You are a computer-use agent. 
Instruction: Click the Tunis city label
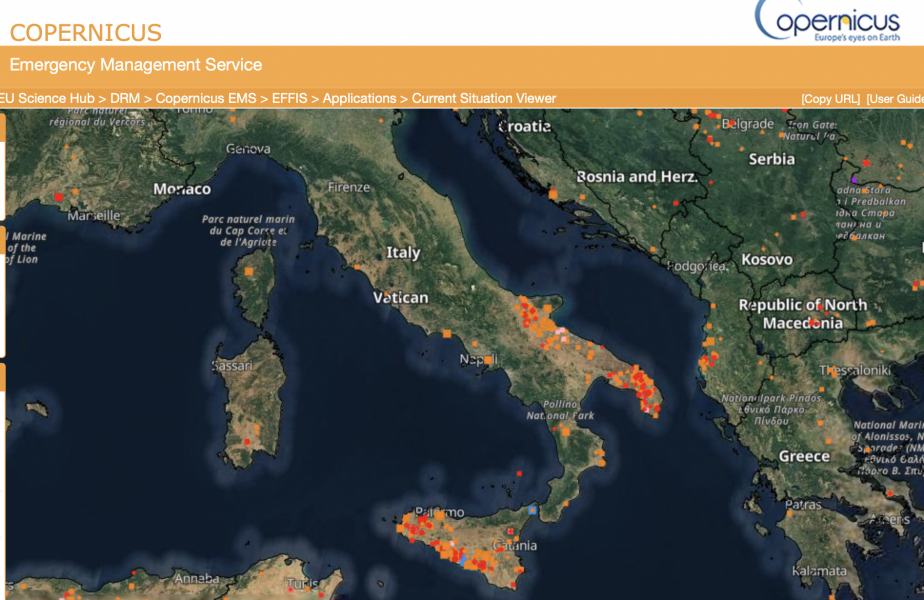tap(302, 584)
